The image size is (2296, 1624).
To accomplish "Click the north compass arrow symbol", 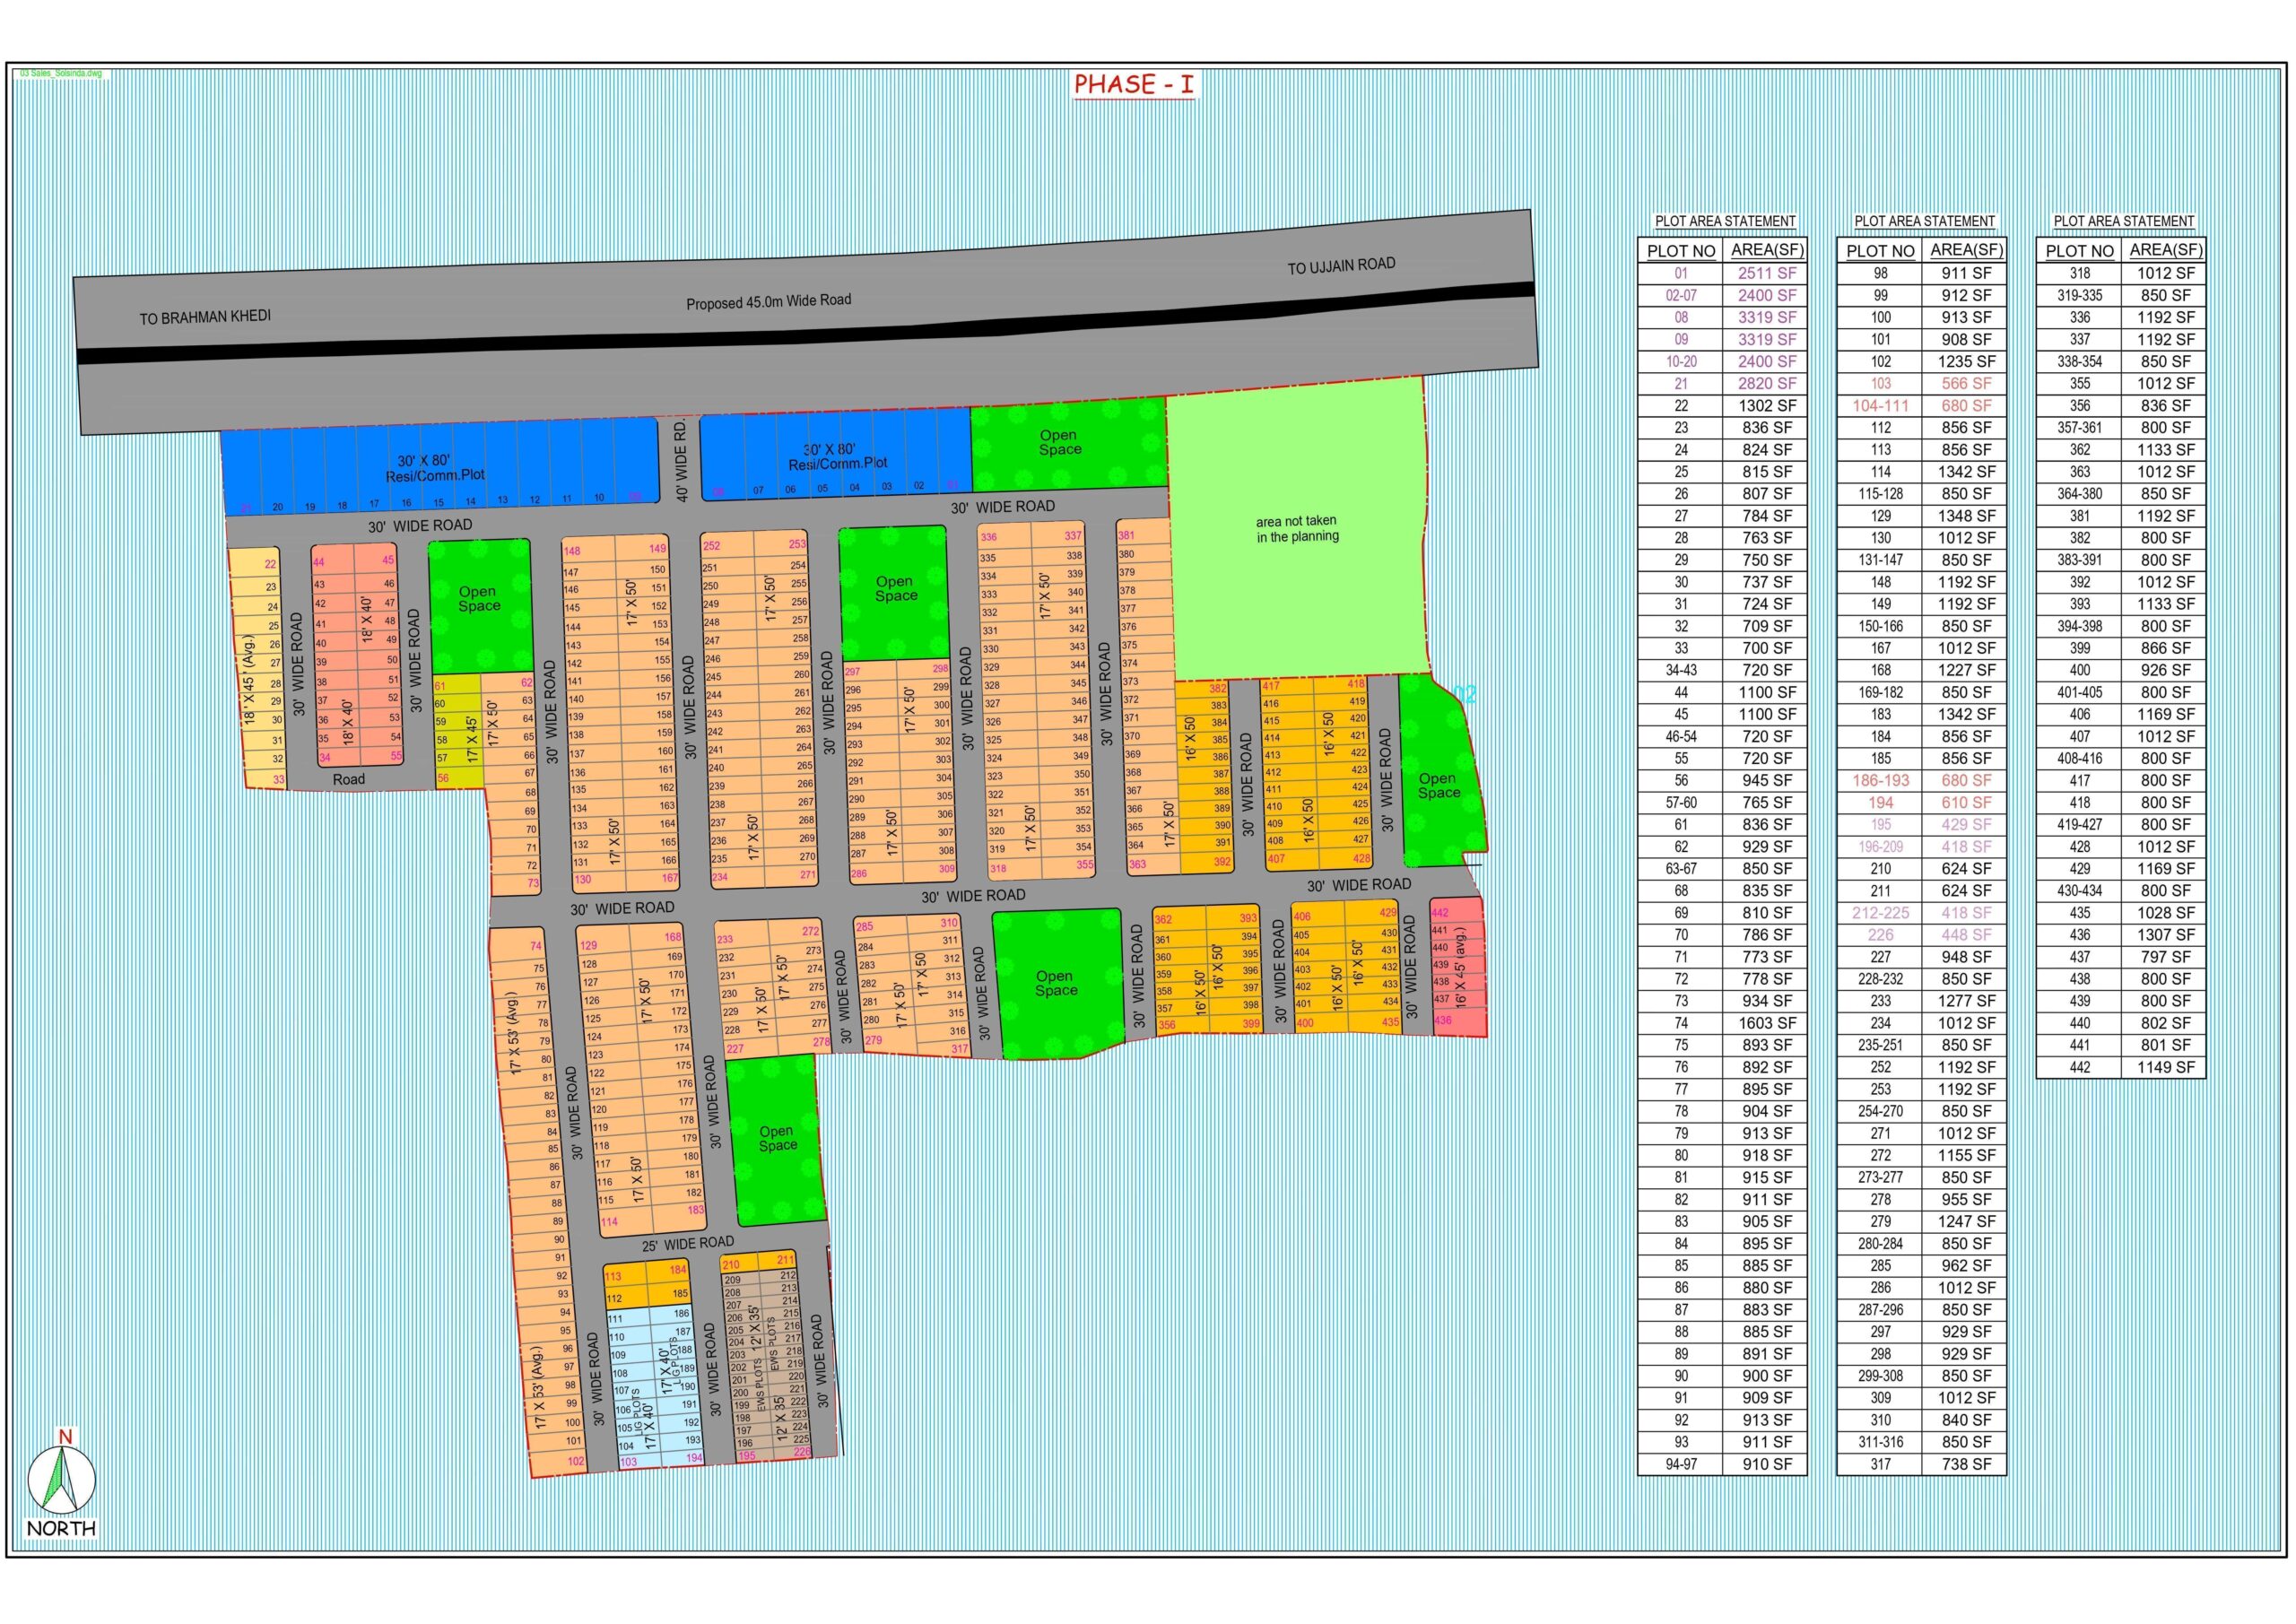I will coord(62,1479).
